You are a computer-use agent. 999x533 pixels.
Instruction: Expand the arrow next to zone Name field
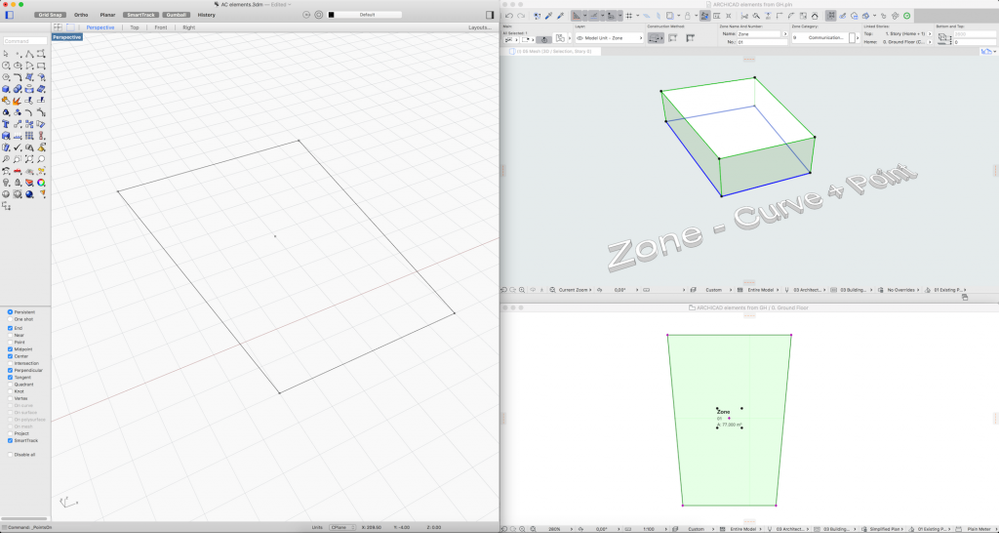pos(784,34)
